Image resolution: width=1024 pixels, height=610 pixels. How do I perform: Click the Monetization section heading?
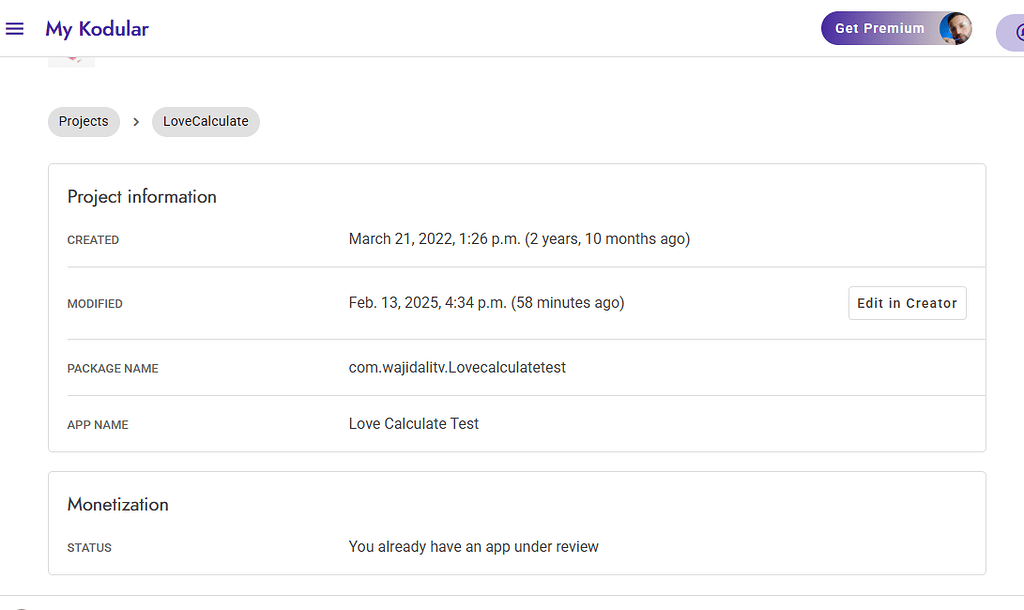pyautogui.click(x=118, y=504)
